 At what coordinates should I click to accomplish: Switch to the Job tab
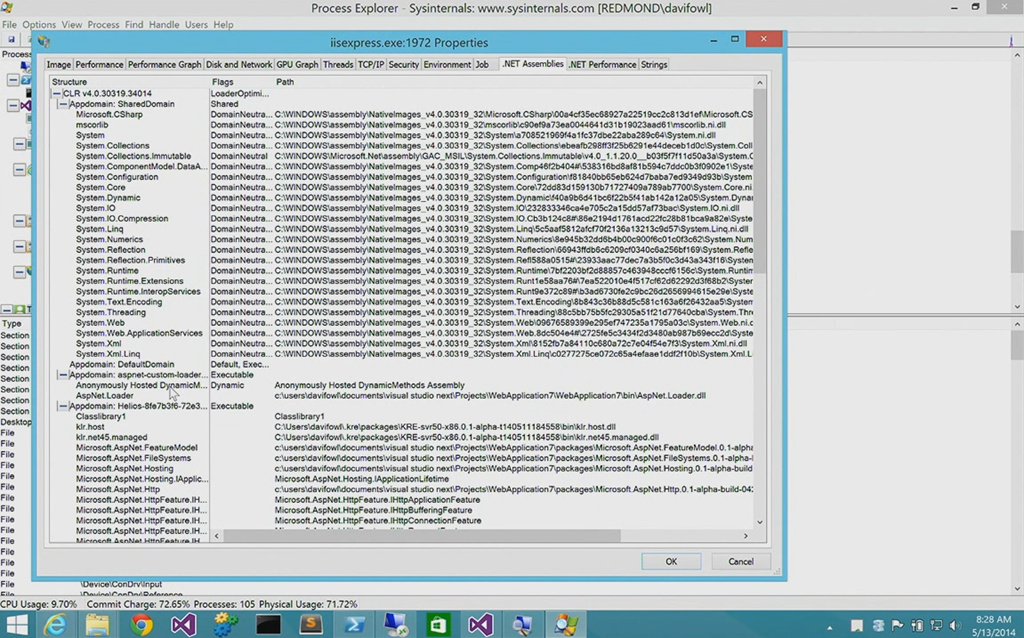pos(482,65)
